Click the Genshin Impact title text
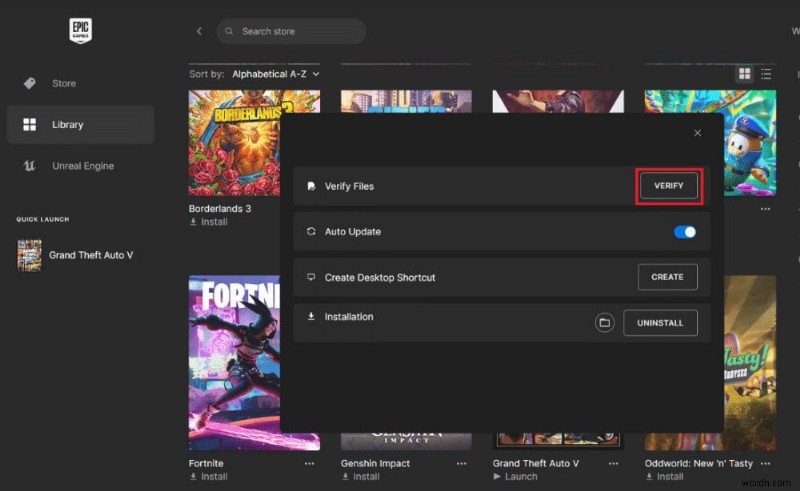This screenshot has height=491, width=800. 376,463
